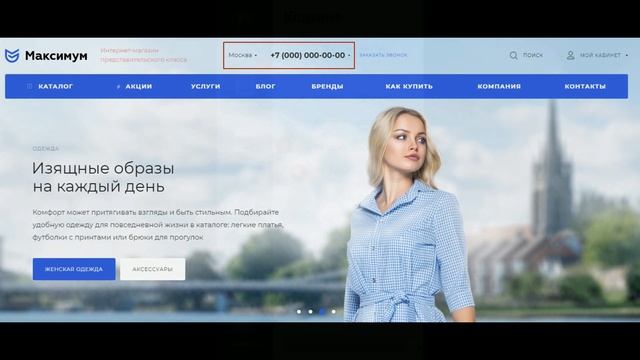Click the Максимум shield logo icon
Viewport: 640px width, 360px height.
[x=12, y=56]
